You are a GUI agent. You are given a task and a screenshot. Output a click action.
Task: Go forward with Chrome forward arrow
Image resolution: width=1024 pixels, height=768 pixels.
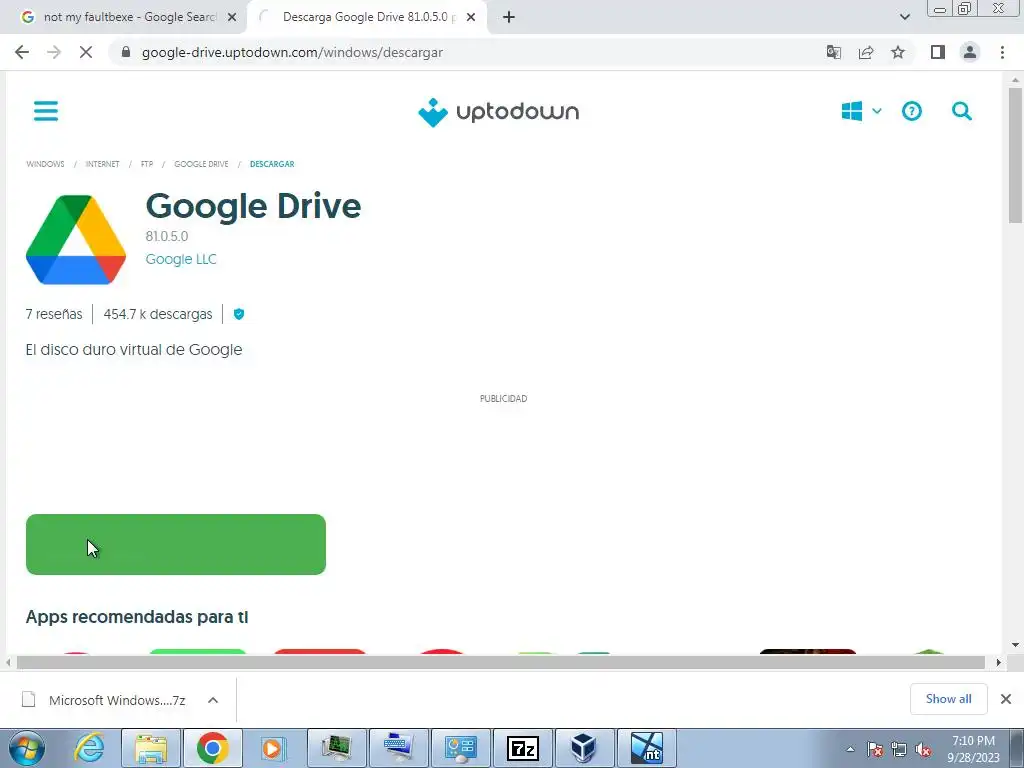pyautogui.click(x=54, y=52)
